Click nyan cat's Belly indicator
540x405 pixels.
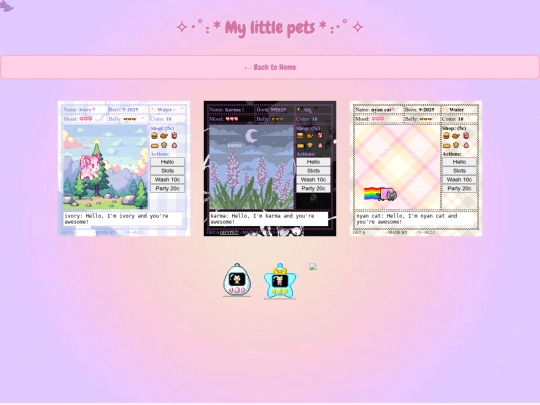(419, 119)
